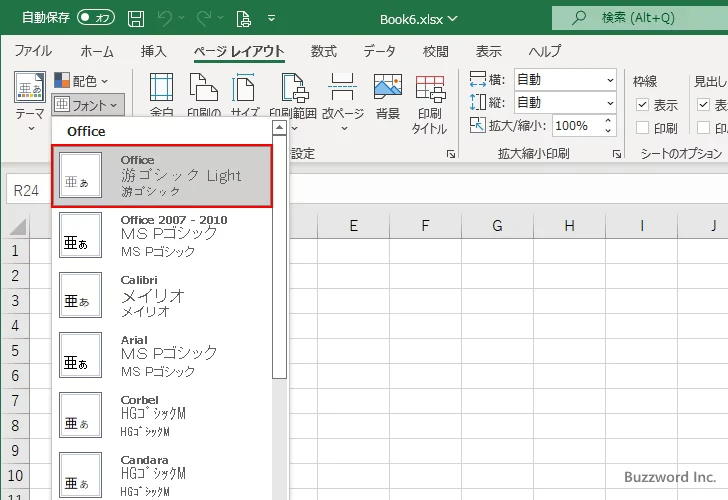
Task: Open the Book6.xlsx file name dropdown
Action: tap(418, 19)
